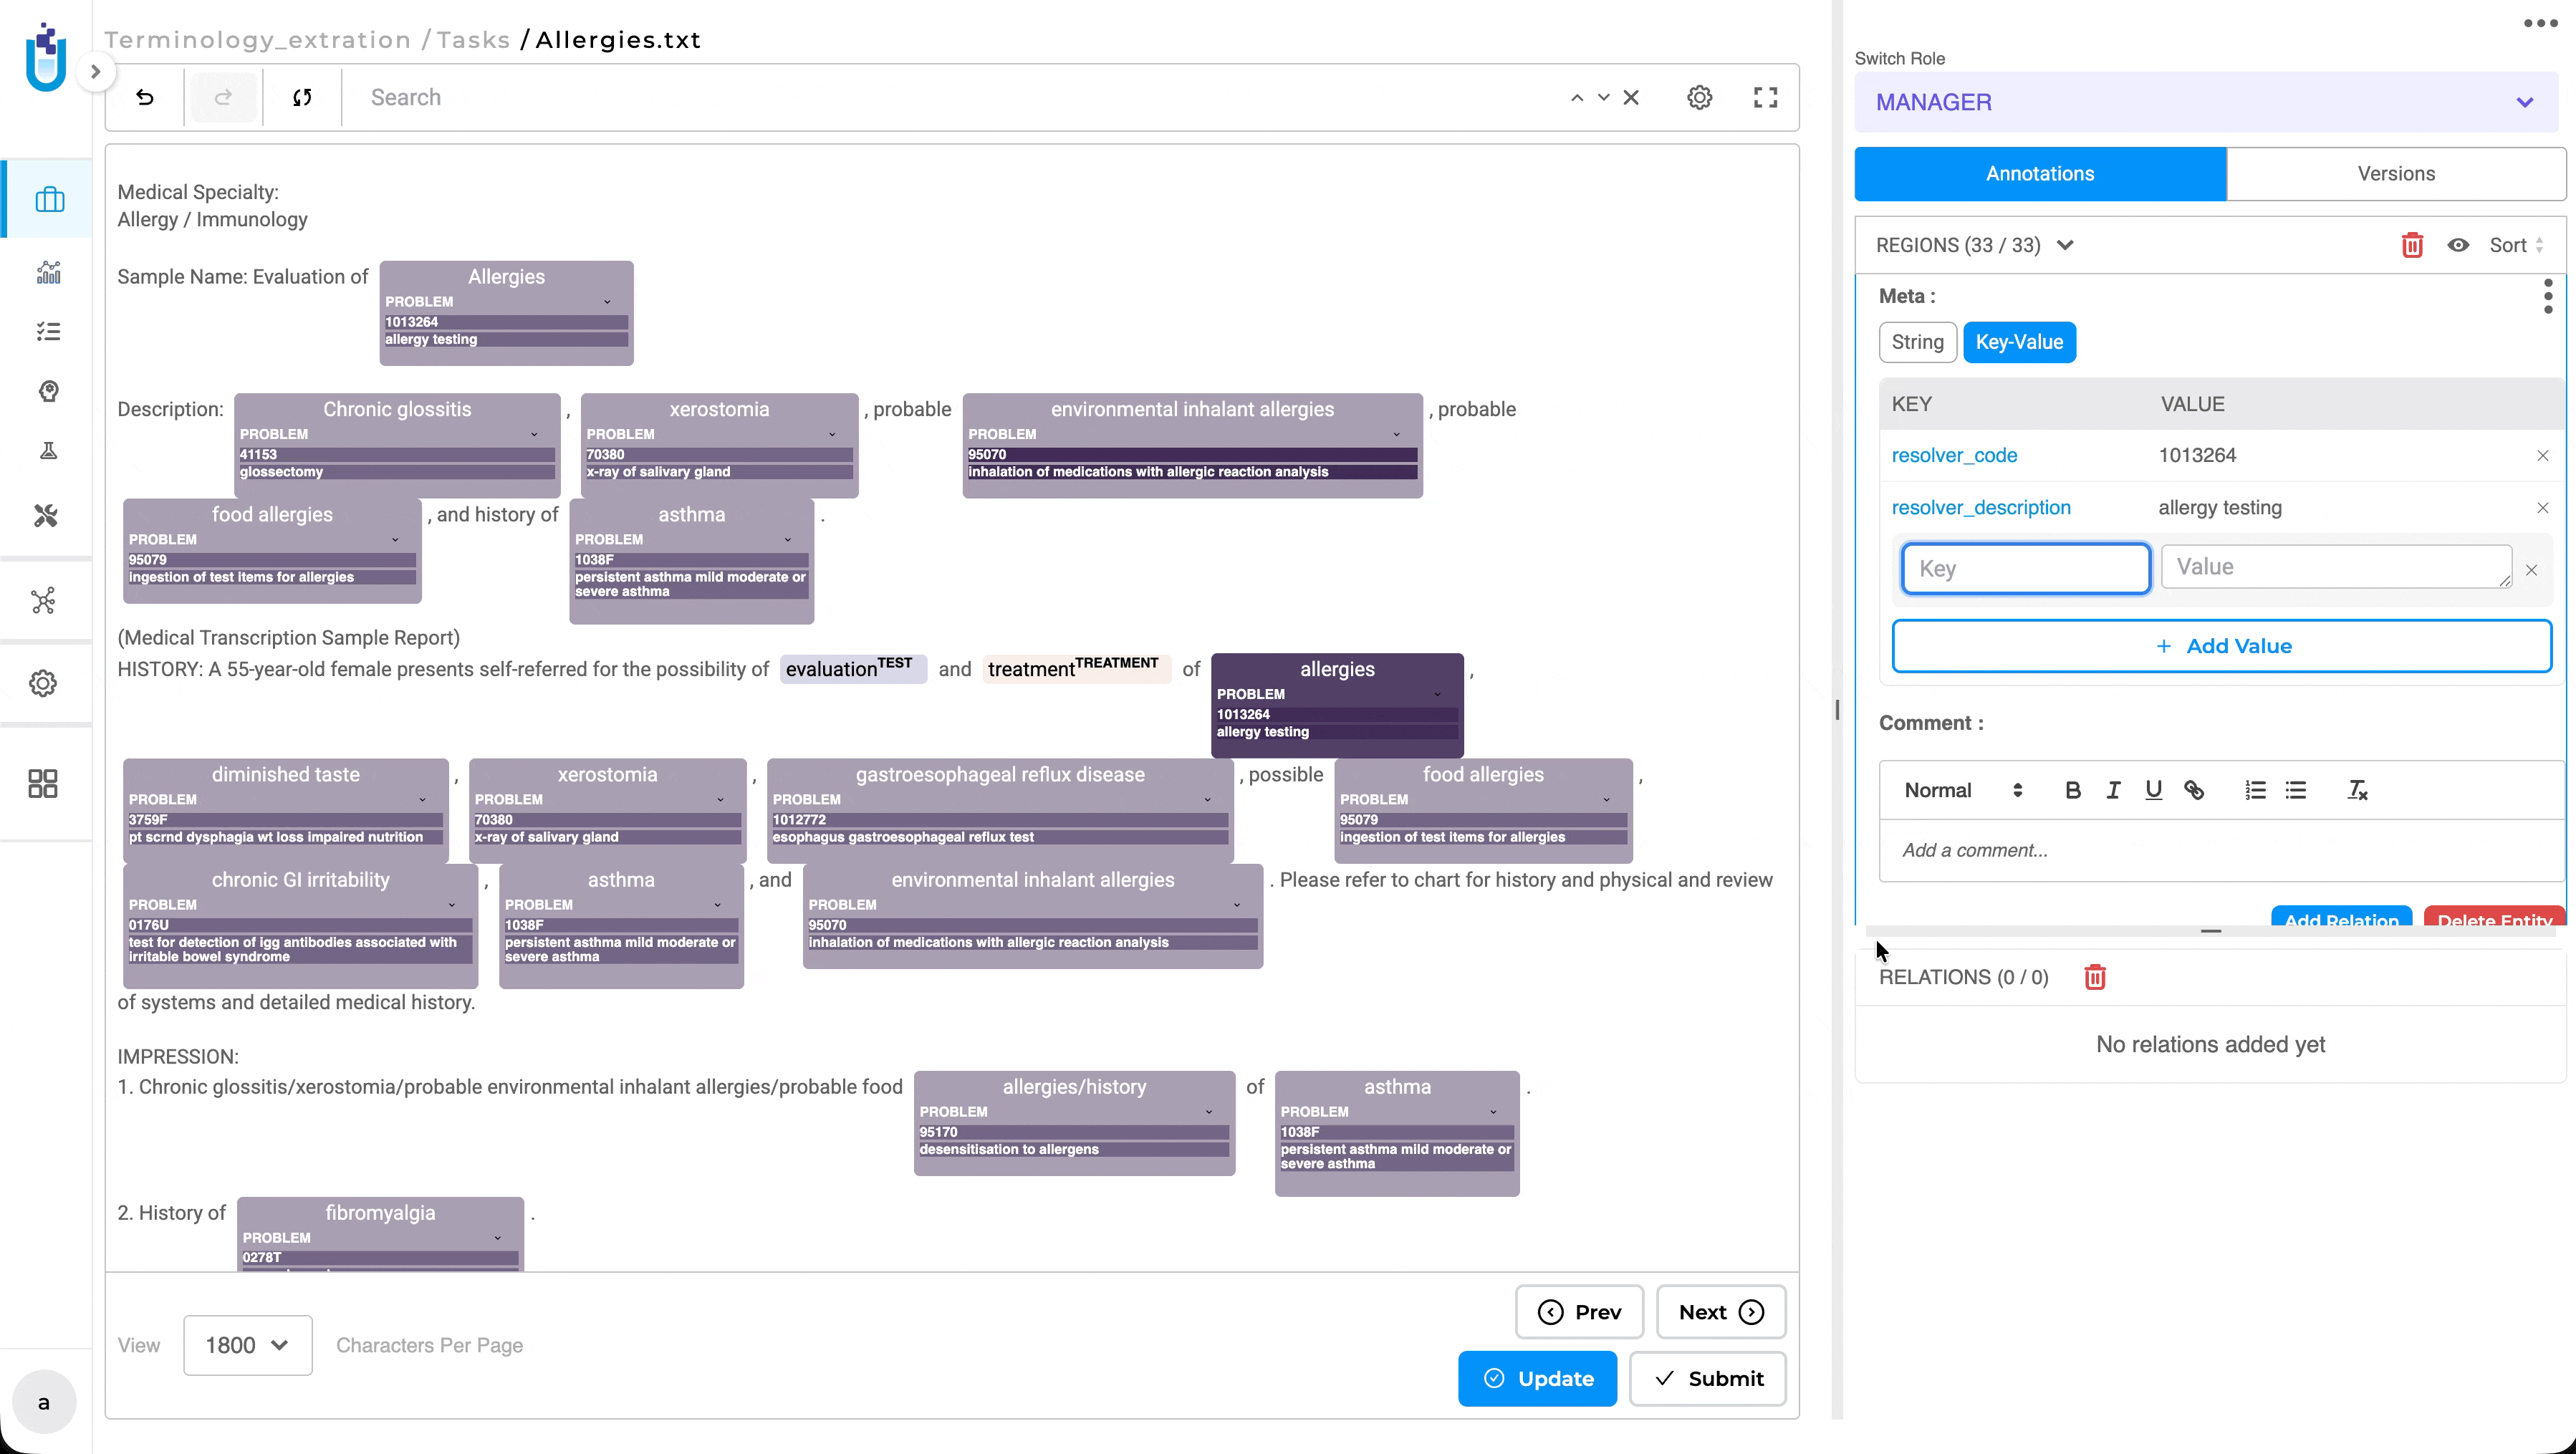Clear the search with X icon

(x=1631, y=97)
